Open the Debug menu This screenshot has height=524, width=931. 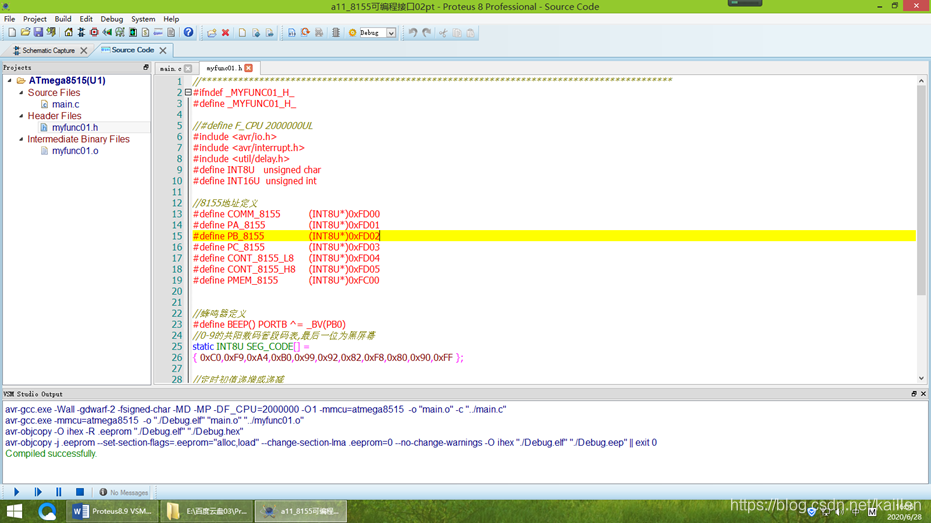pos(112,19)
